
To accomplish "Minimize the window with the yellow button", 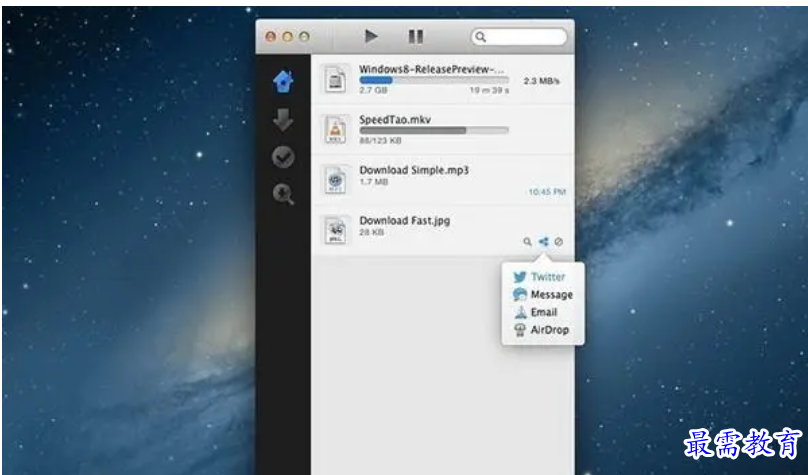I will [288, 37].
